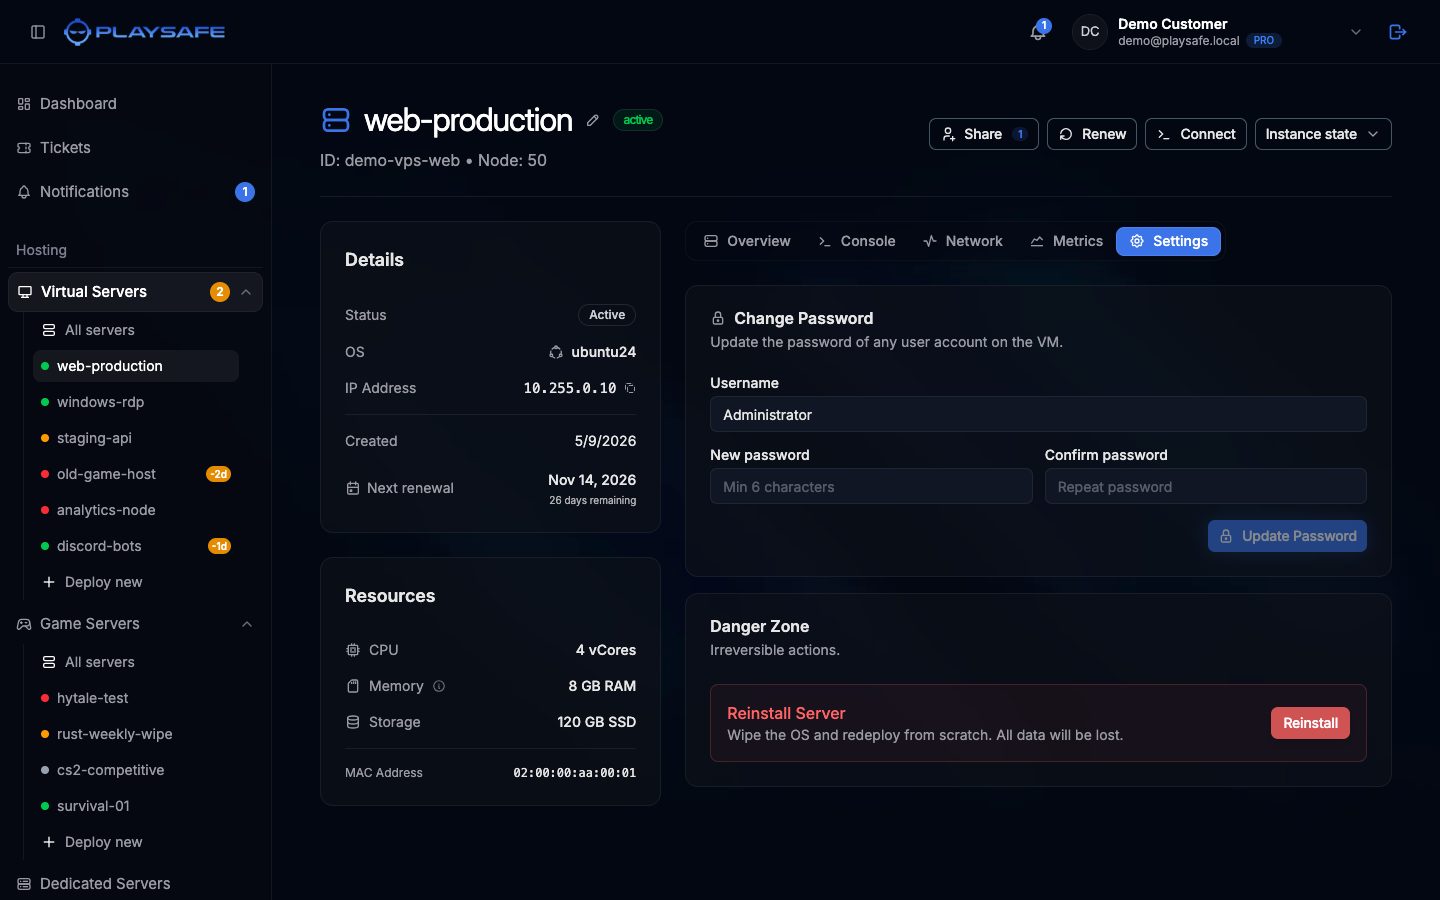Screen dimensions: 1440x900
Task: Switch to the Overview tab
Action: [747, 241]
